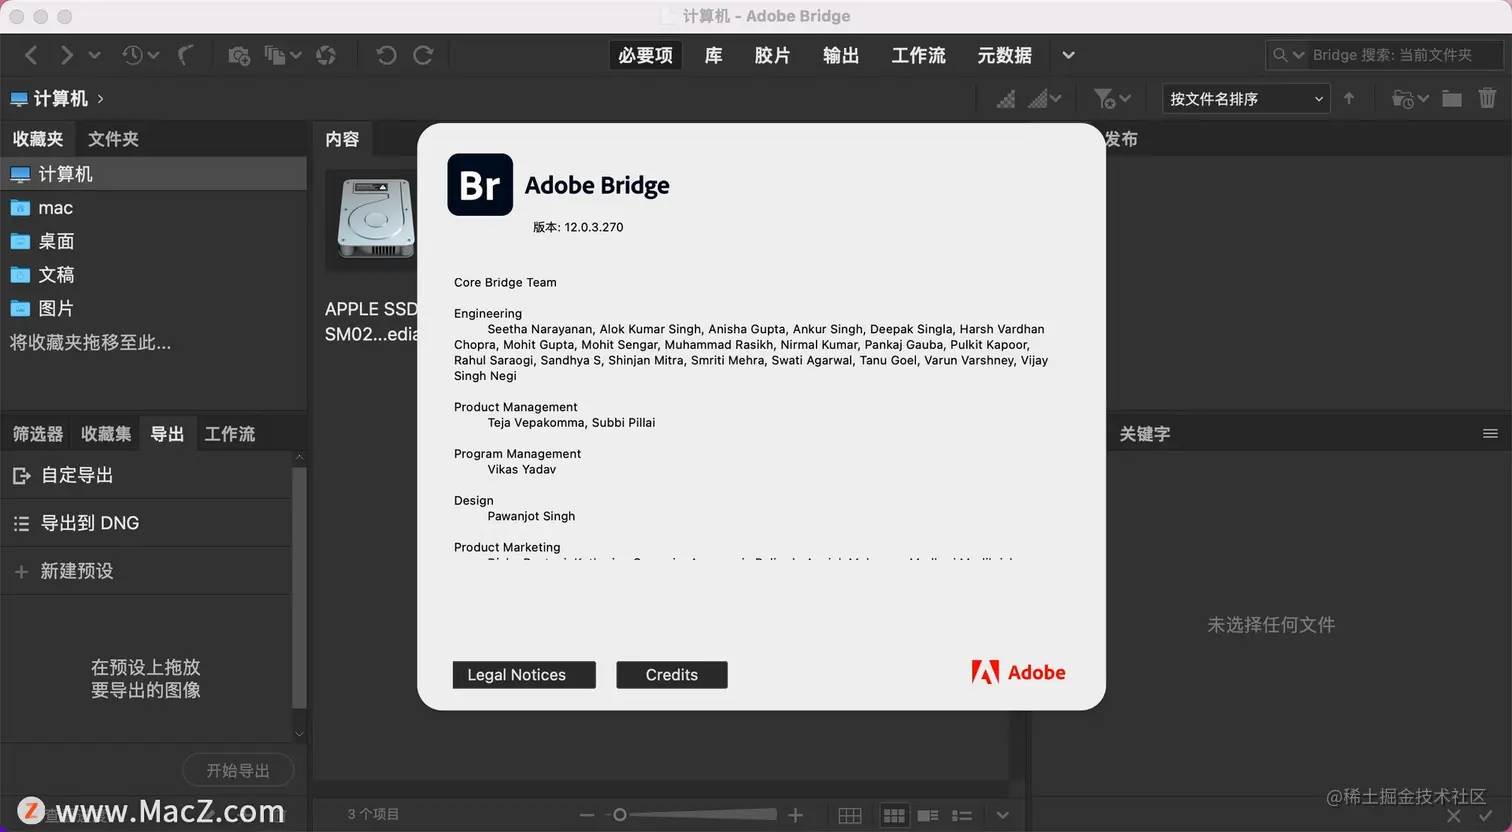Toggle ascending sort order arrow

1349,98
